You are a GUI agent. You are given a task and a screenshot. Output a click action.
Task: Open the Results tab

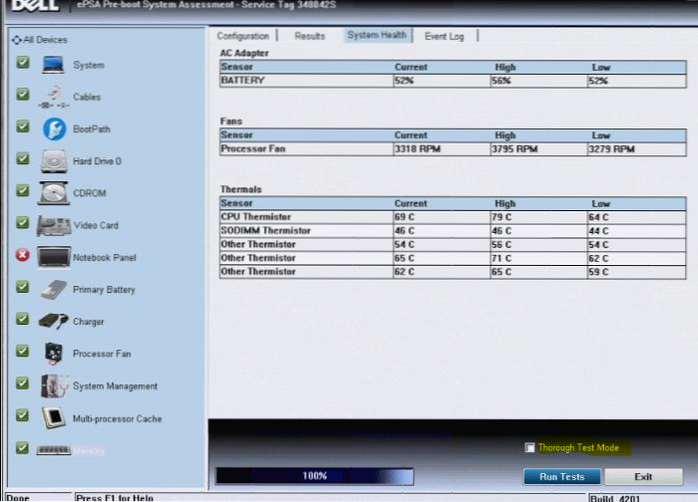pyautogui.click(x=309, y=36)
